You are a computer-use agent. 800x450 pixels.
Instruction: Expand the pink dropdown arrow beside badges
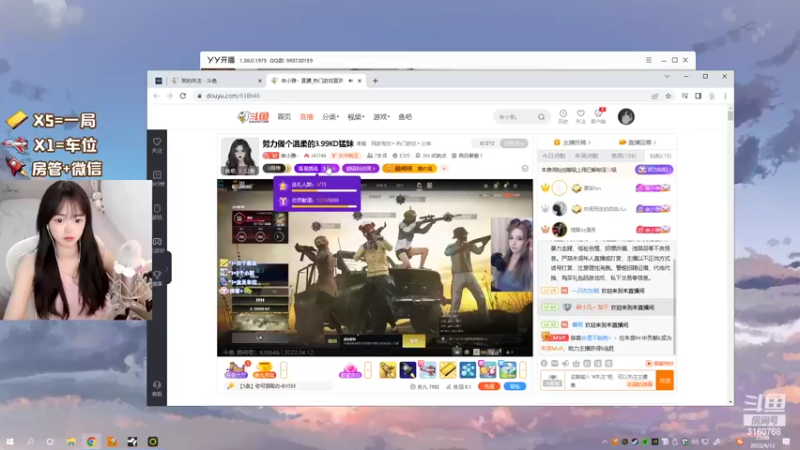coord(444,168)
